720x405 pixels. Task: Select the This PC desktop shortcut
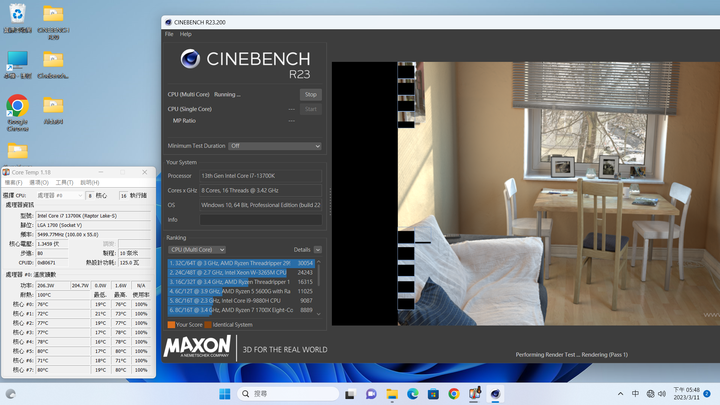(x=17, y=65)
